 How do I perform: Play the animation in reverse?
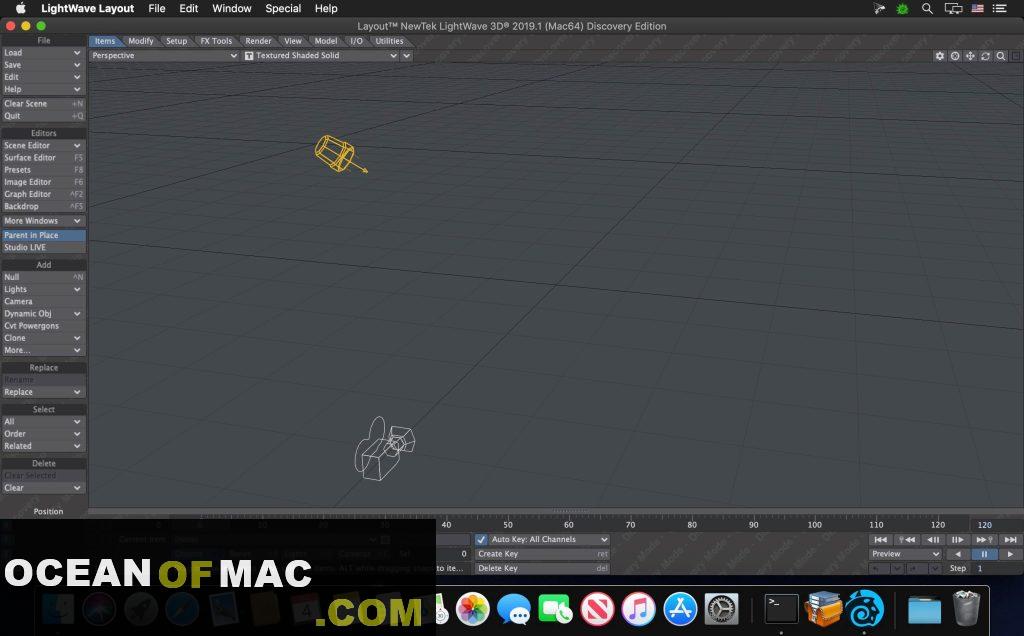click(958, 554)
